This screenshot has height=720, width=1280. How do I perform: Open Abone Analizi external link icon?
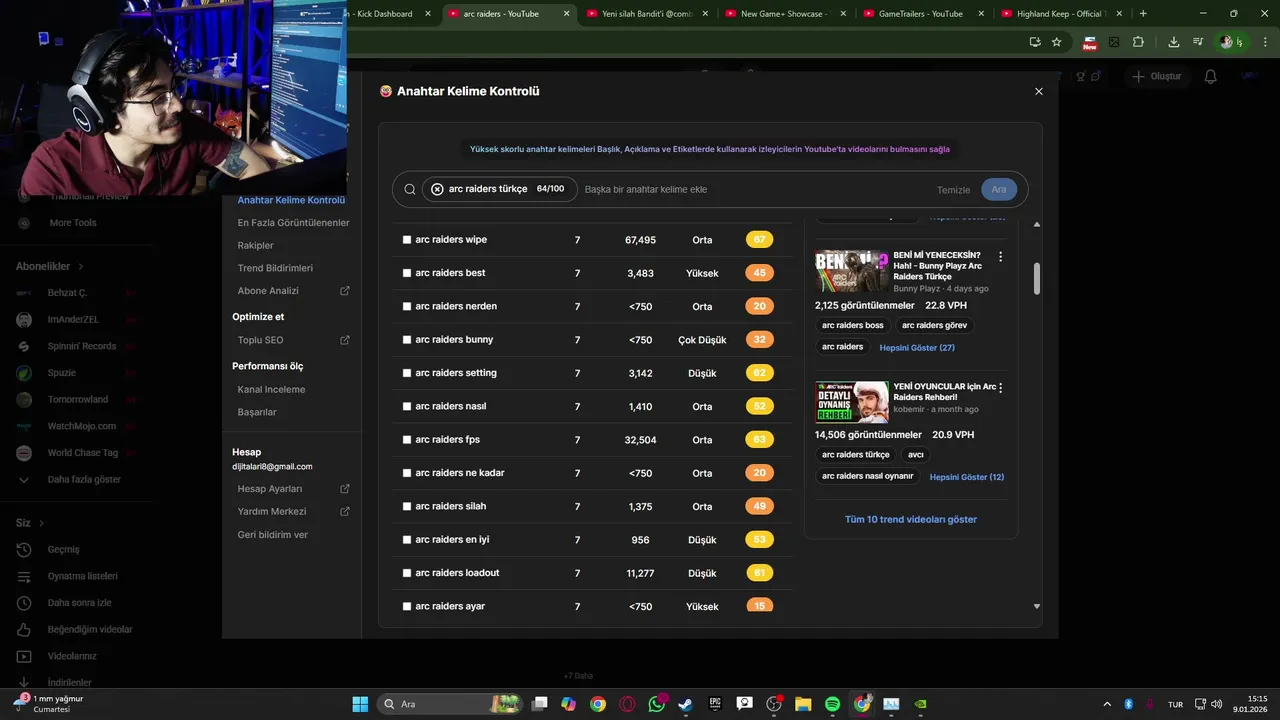pyautogui.click(x=345, y=291)
